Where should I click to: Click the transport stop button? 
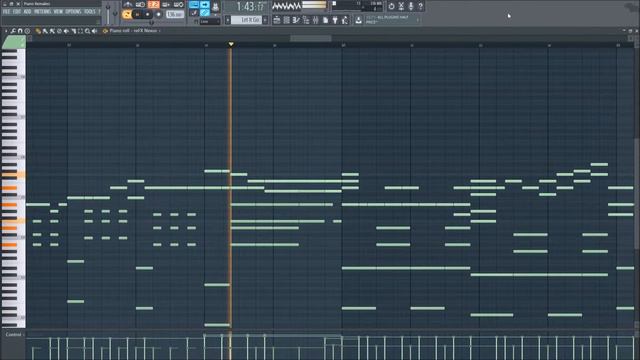pyautogui.click(x=147, y=15)
